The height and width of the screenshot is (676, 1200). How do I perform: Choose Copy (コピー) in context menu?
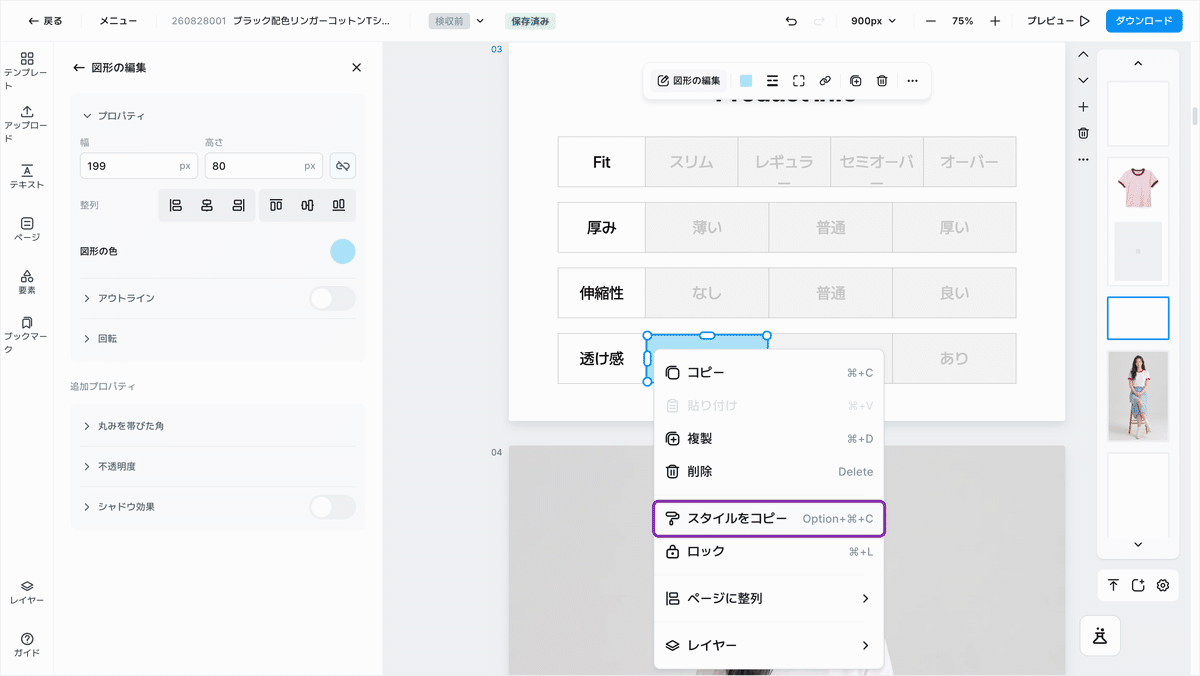coord(768,373)
